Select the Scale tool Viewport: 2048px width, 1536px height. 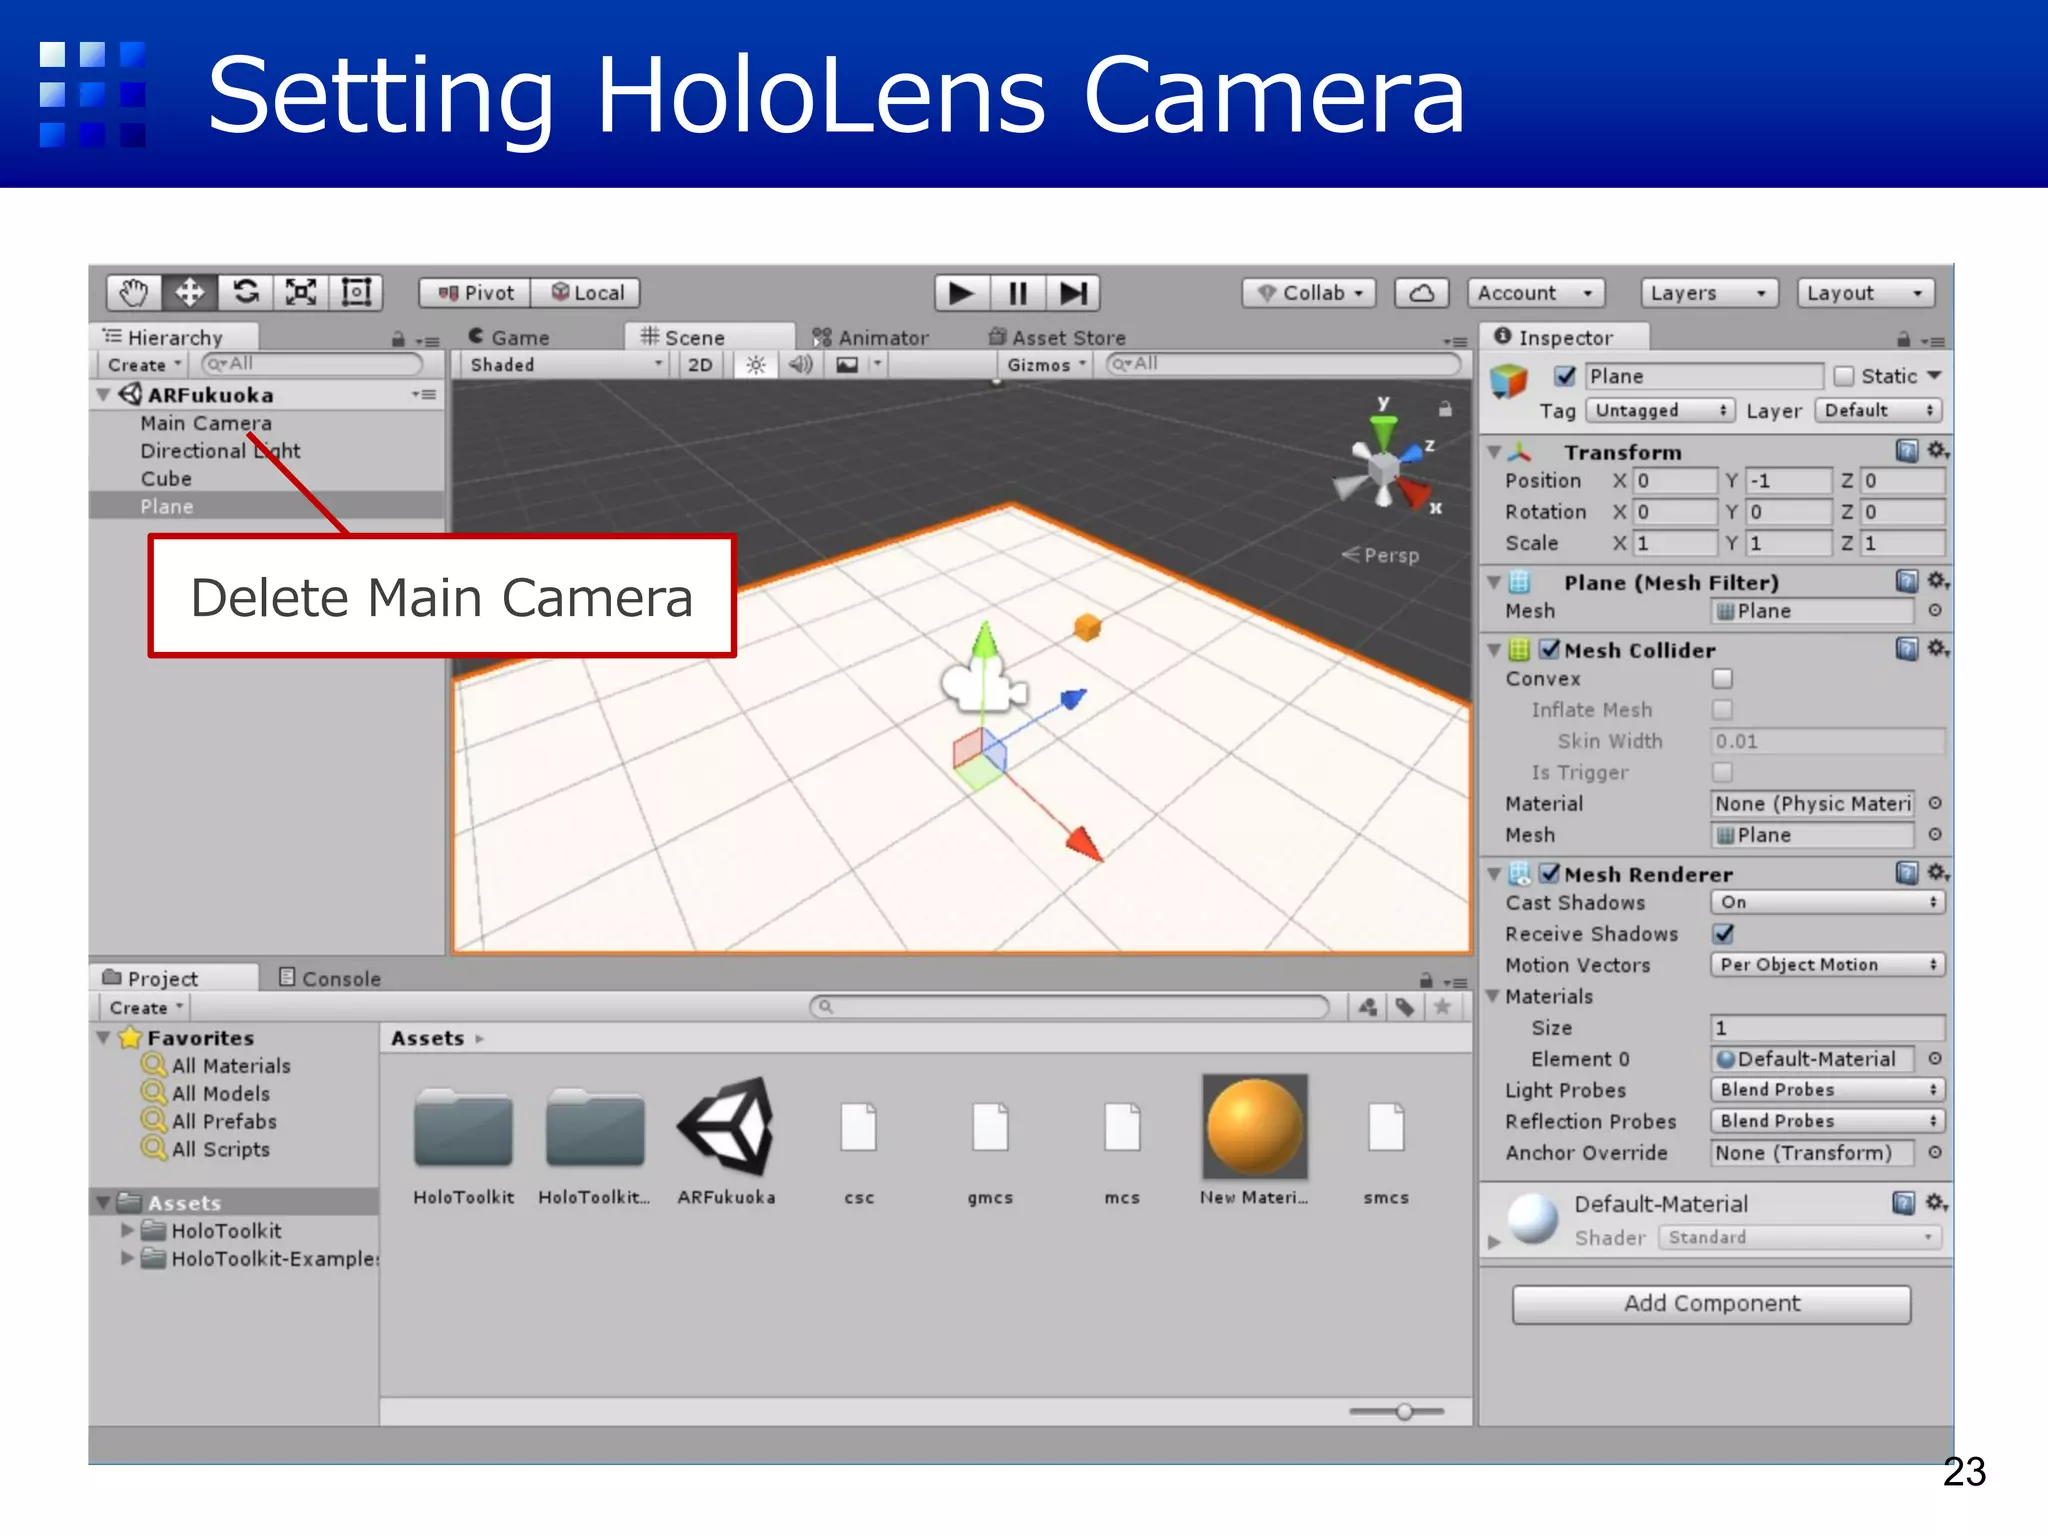coord(301,292)
